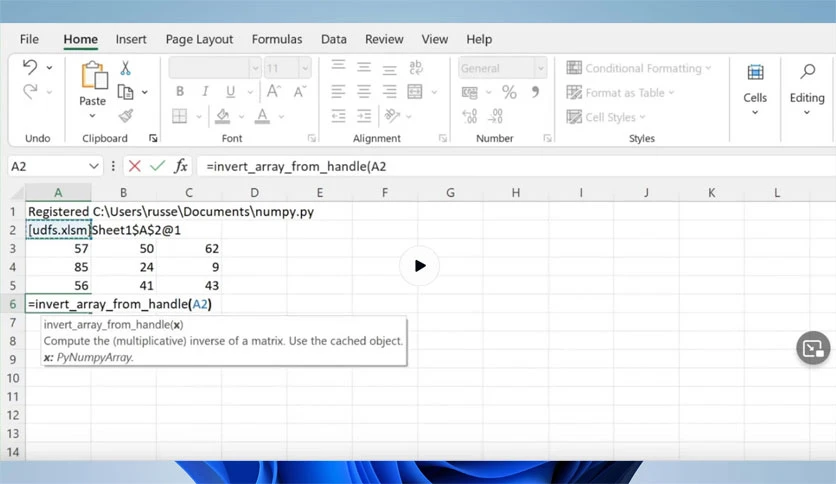
Task: Switch to the Formulas tab
Action: pyautogui.click(x=277, y=39)
